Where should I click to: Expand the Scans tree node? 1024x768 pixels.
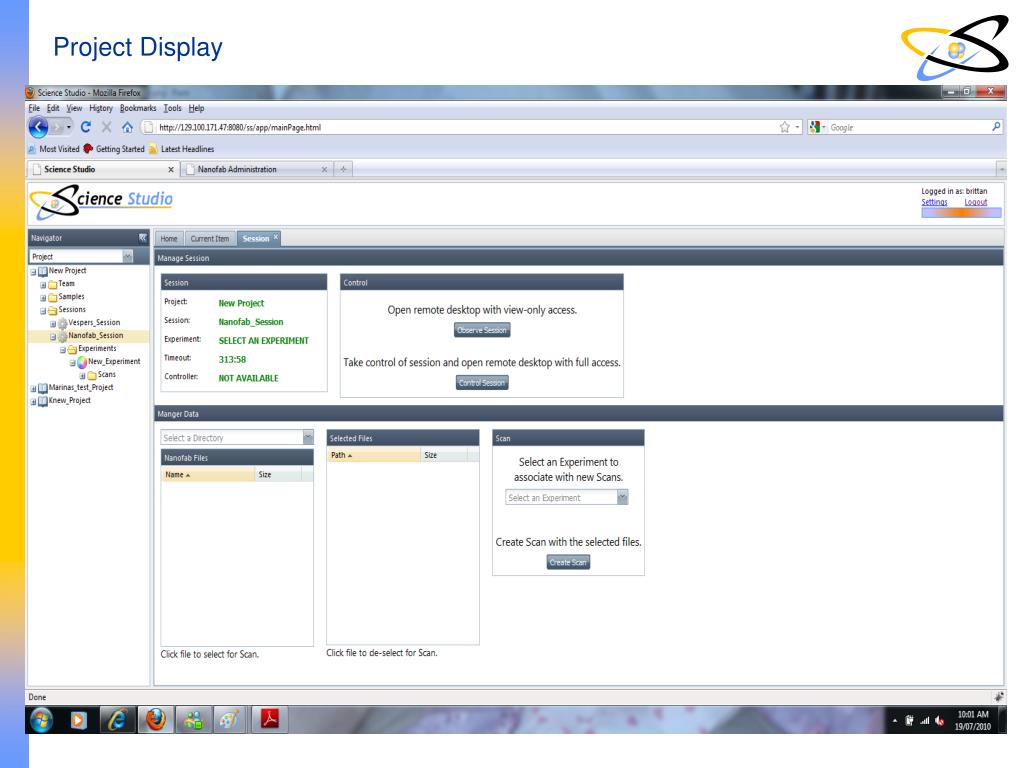point(82,376)
